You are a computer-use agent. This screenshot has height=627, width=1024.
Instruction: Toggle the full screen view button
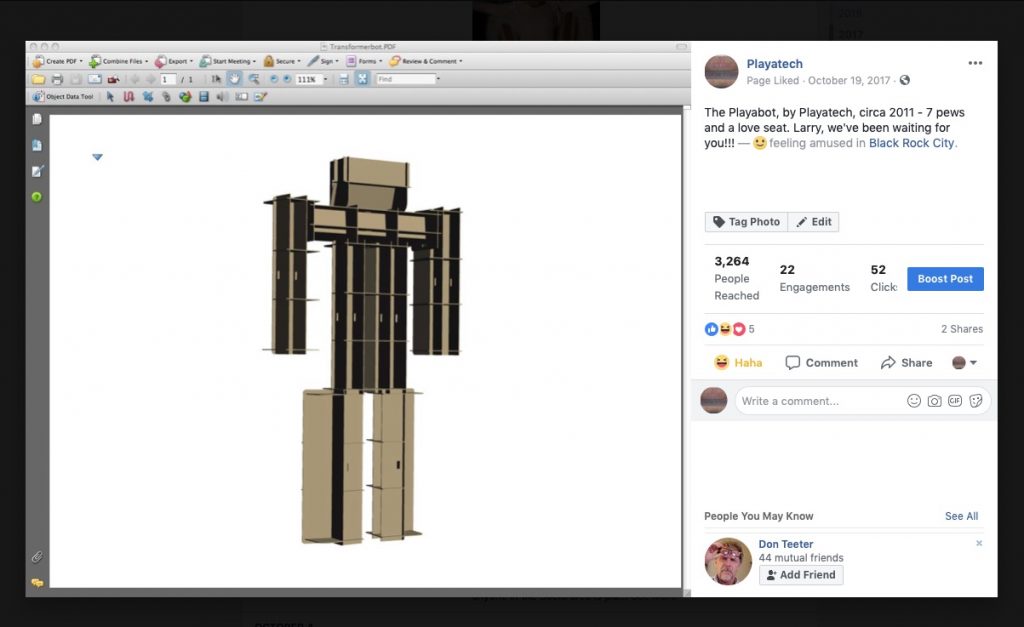click(362, 79)
